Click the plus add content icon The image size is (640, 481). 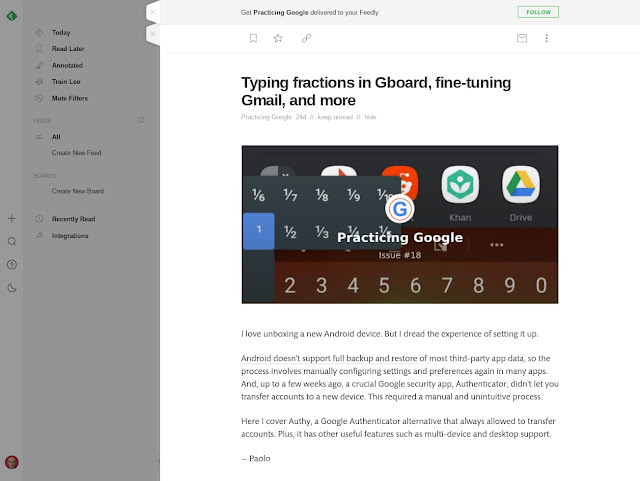click(x=12, y=218)
